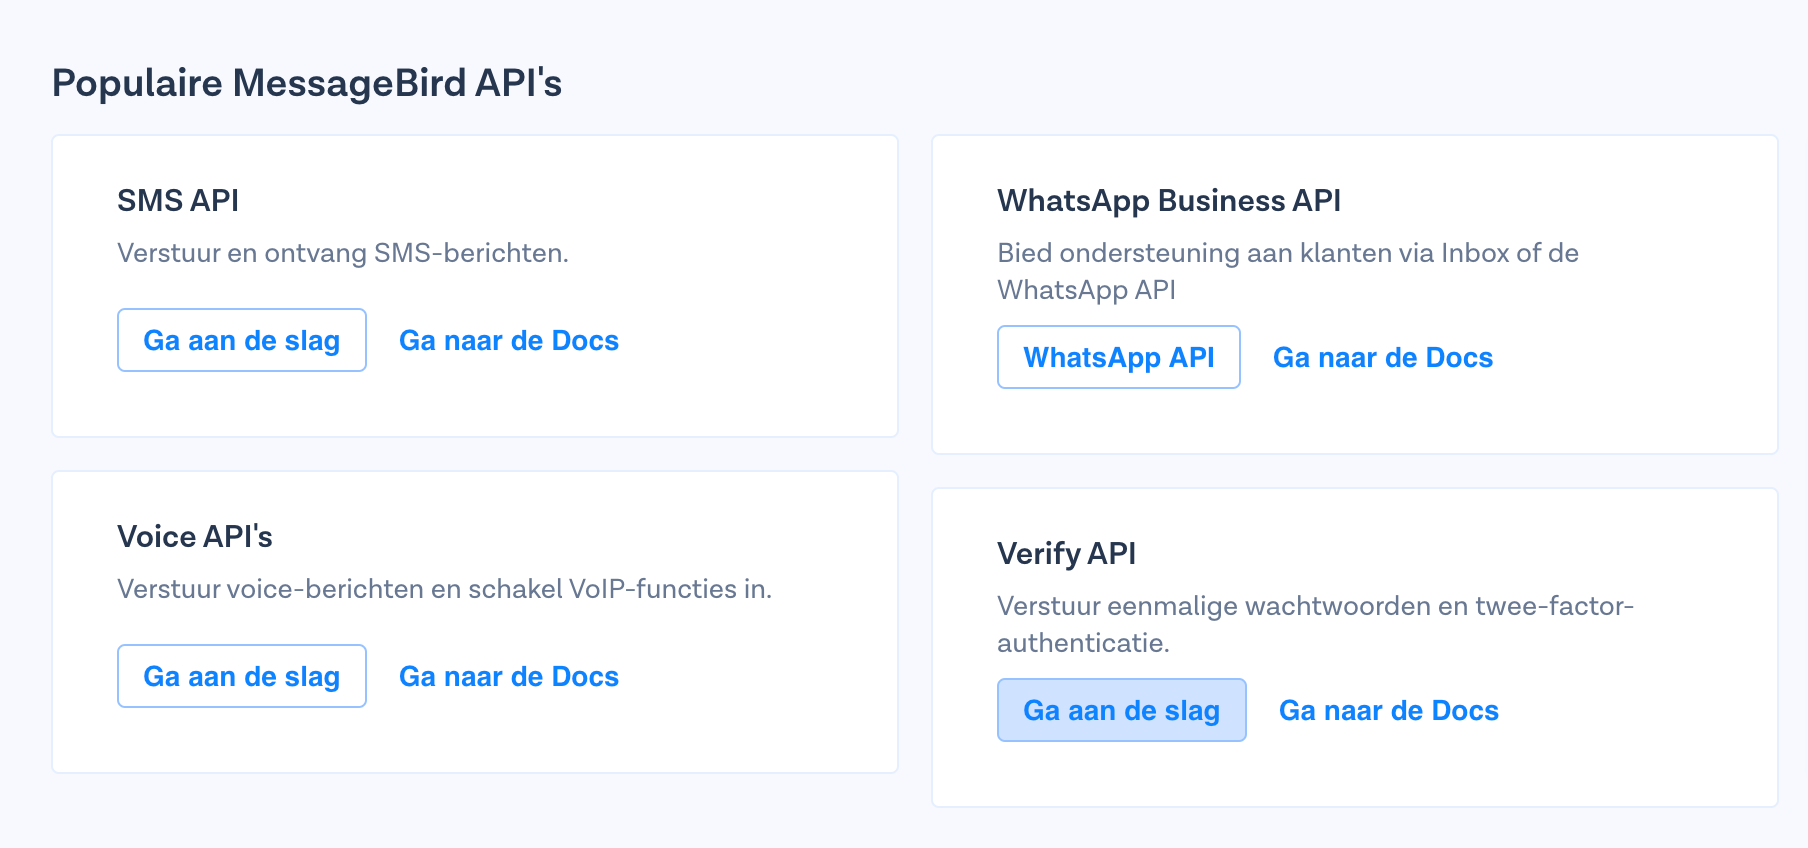
Task: Select the 'SMS API' card title
Action: 178,200
